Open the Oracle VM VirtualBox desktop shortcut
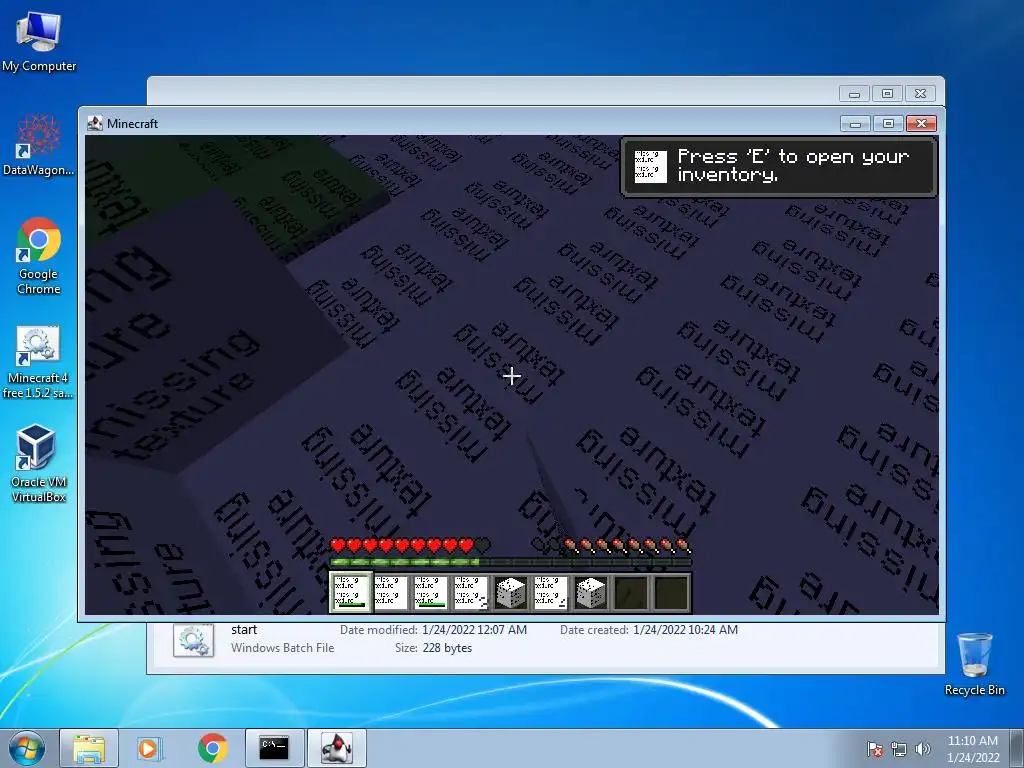Screen dimensions: 1024x768 click(38, 463)
